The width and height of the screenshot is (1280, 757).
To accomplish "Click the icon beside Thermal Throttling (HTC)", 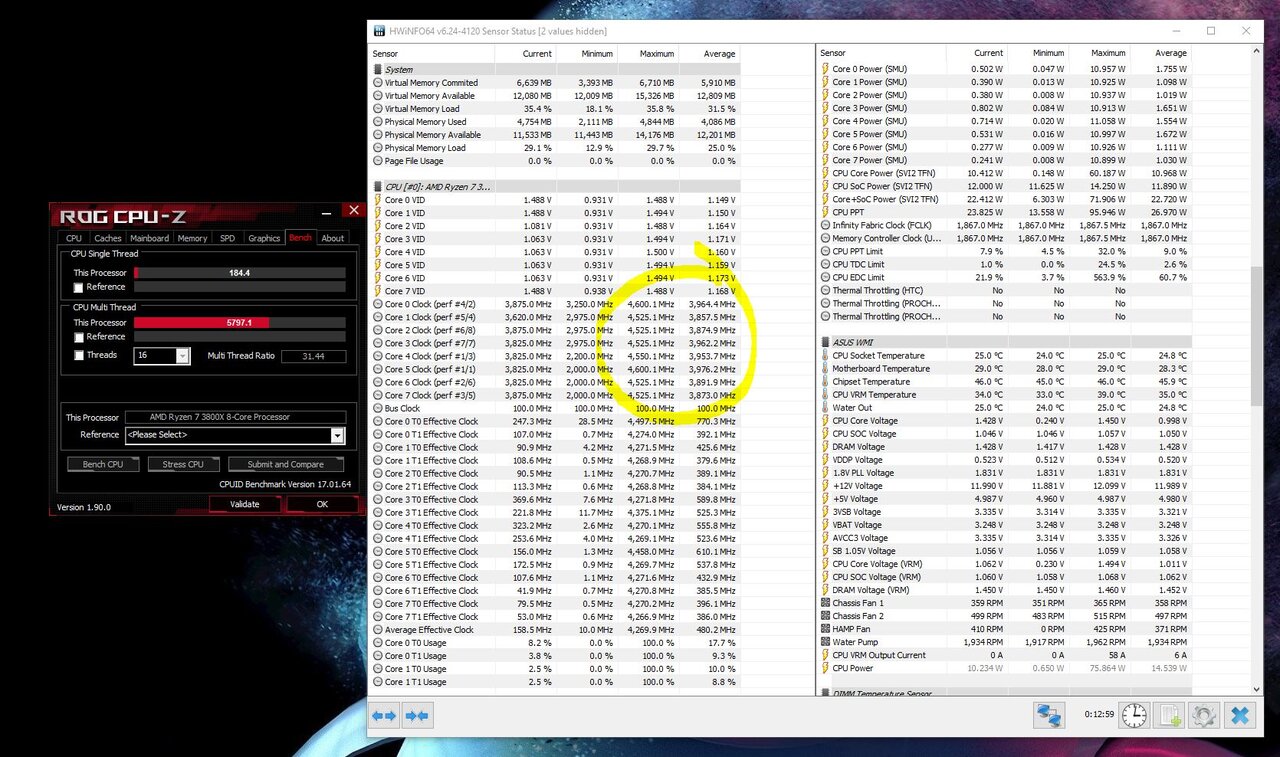I will tap(824, 291).
